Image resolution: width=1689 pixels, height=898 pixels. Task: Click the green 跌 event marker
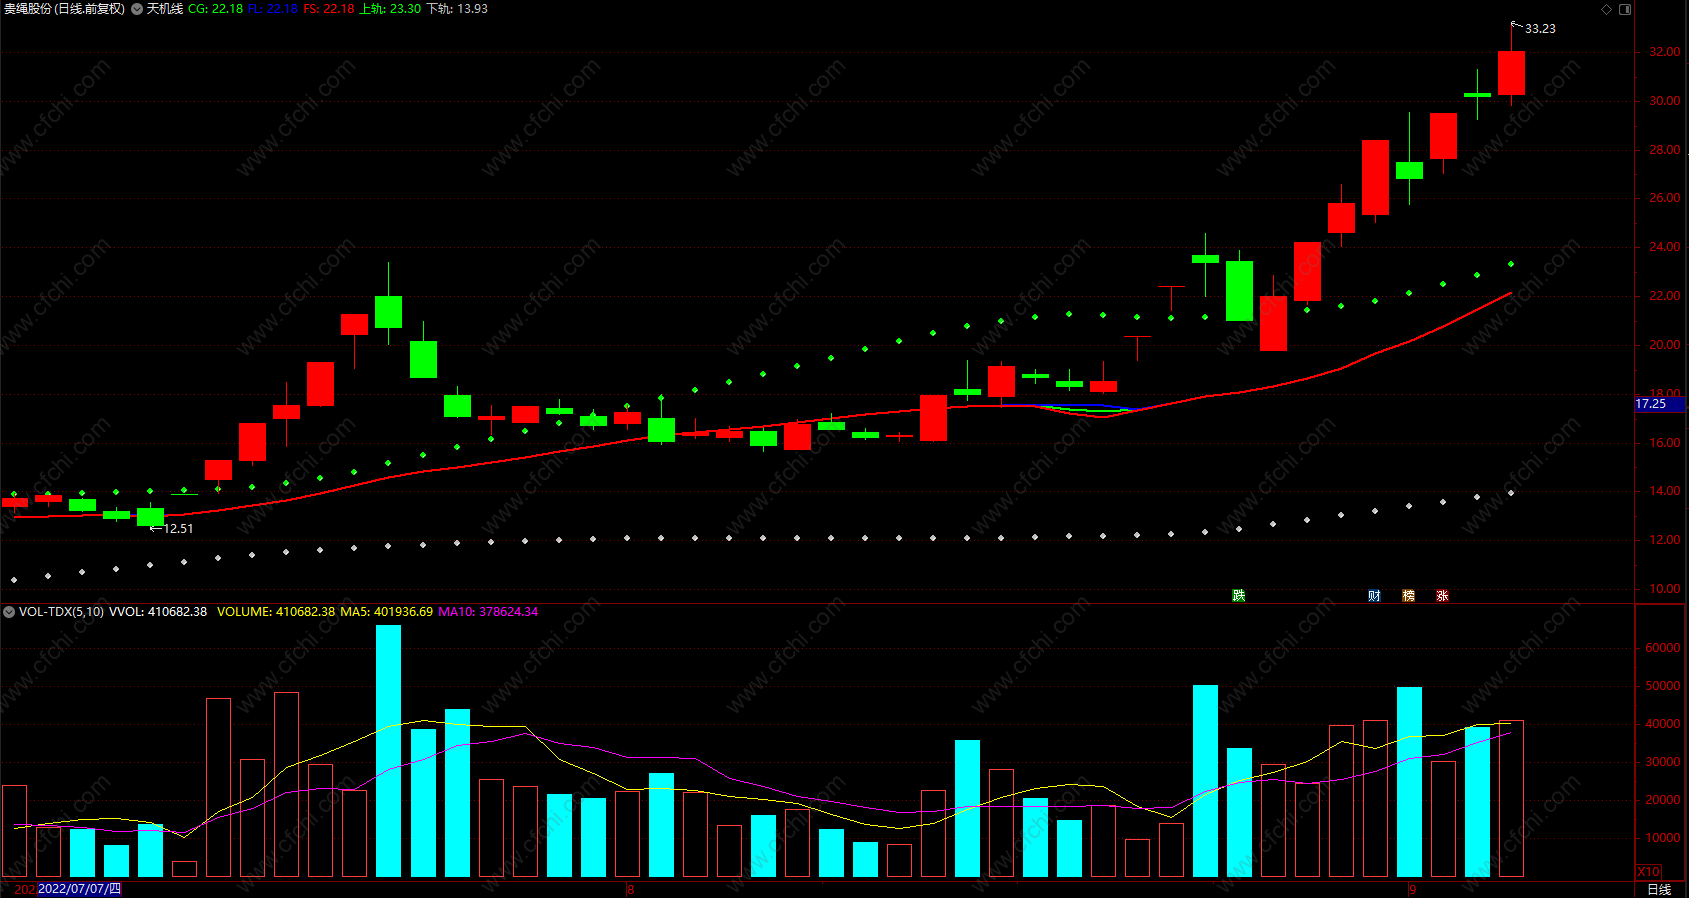(1239, 596)
